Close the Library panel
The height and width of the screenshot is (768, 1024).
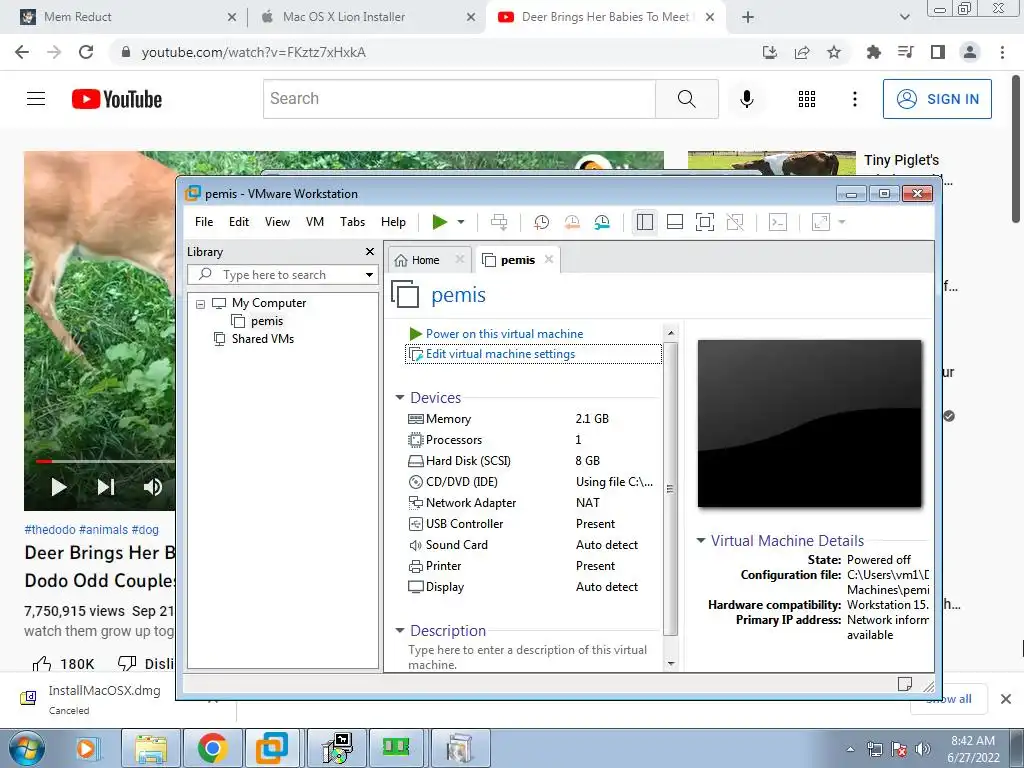(x=370, y=251)
